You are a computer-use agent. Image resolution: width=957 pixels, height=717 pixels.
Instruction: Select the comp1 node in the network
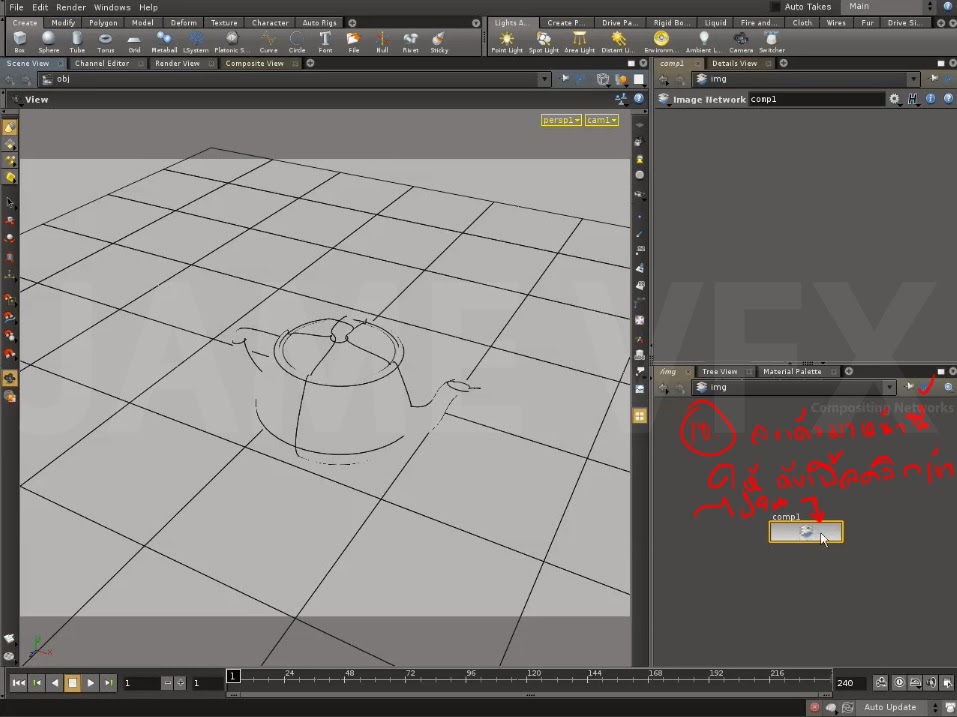[806, 532]
